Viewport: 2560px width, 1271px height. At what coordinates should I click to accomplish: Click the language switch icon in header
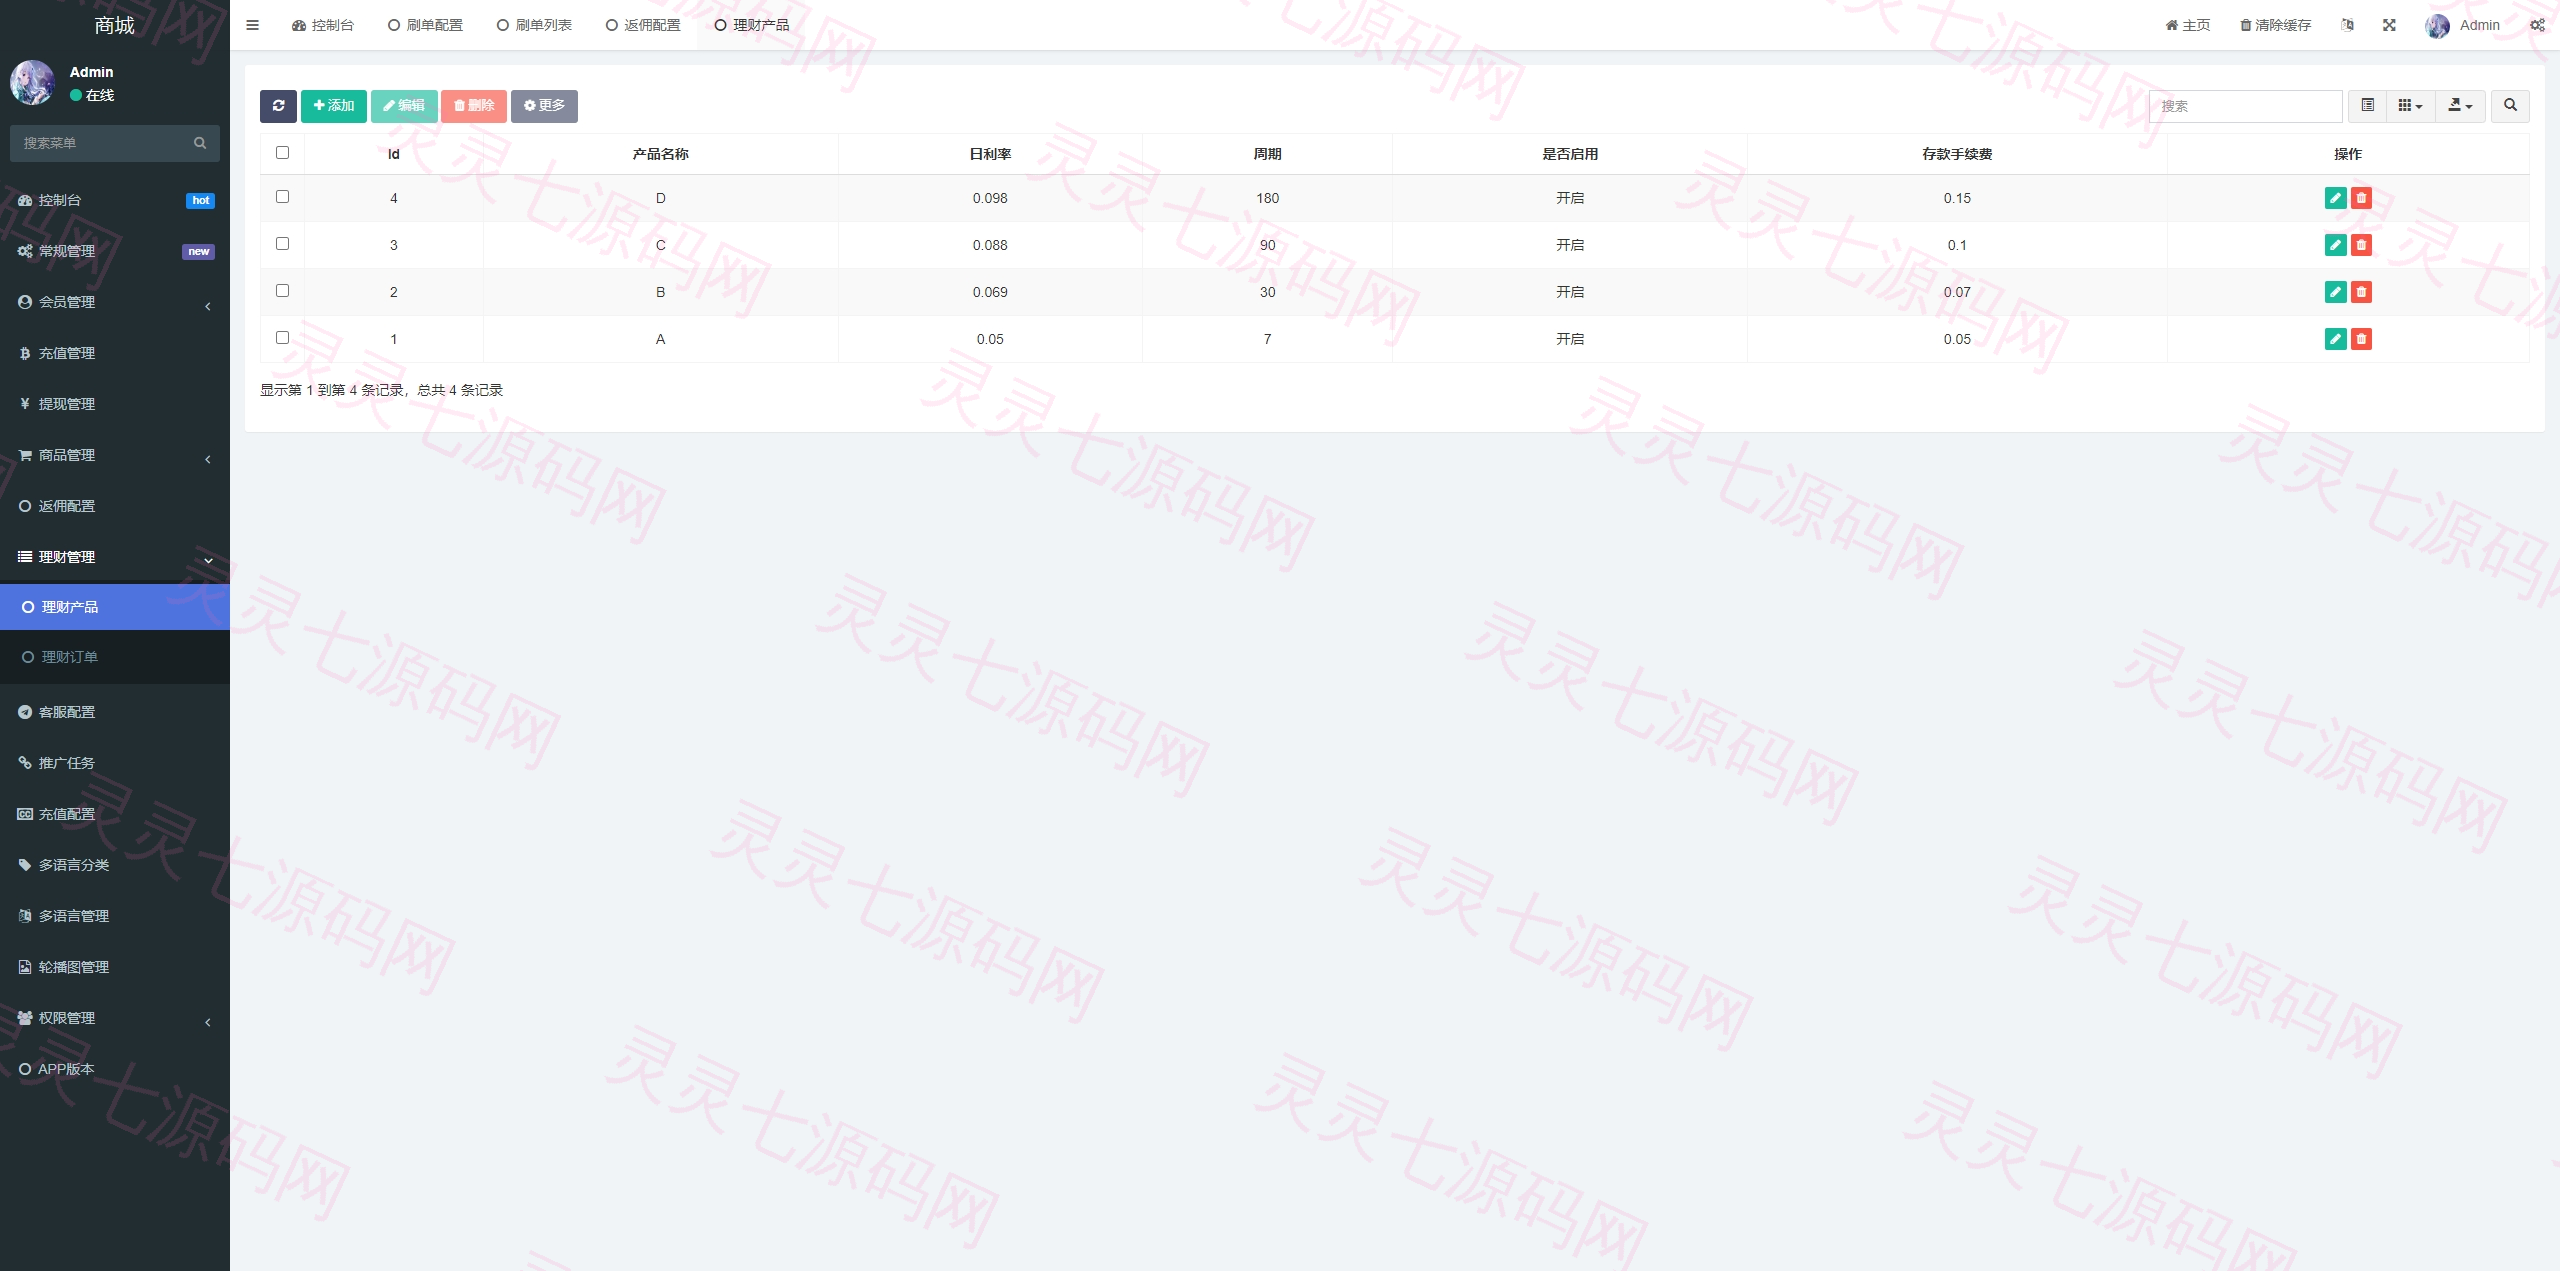(2347, 25)
